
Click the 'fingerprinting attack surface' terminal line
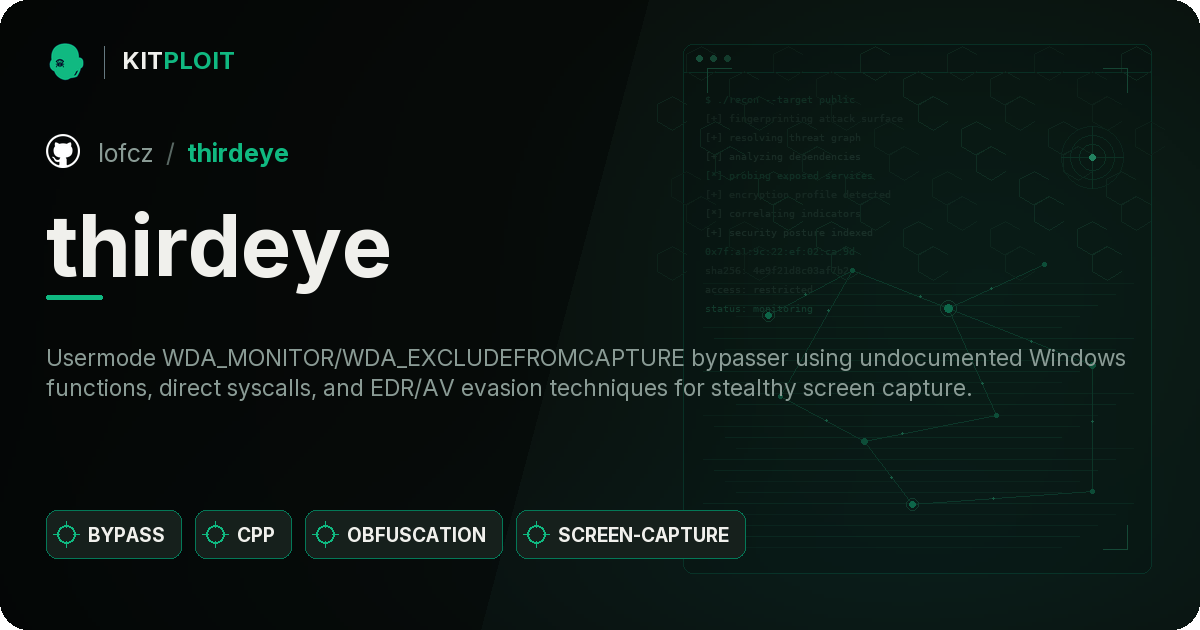[x=803, y=119]
